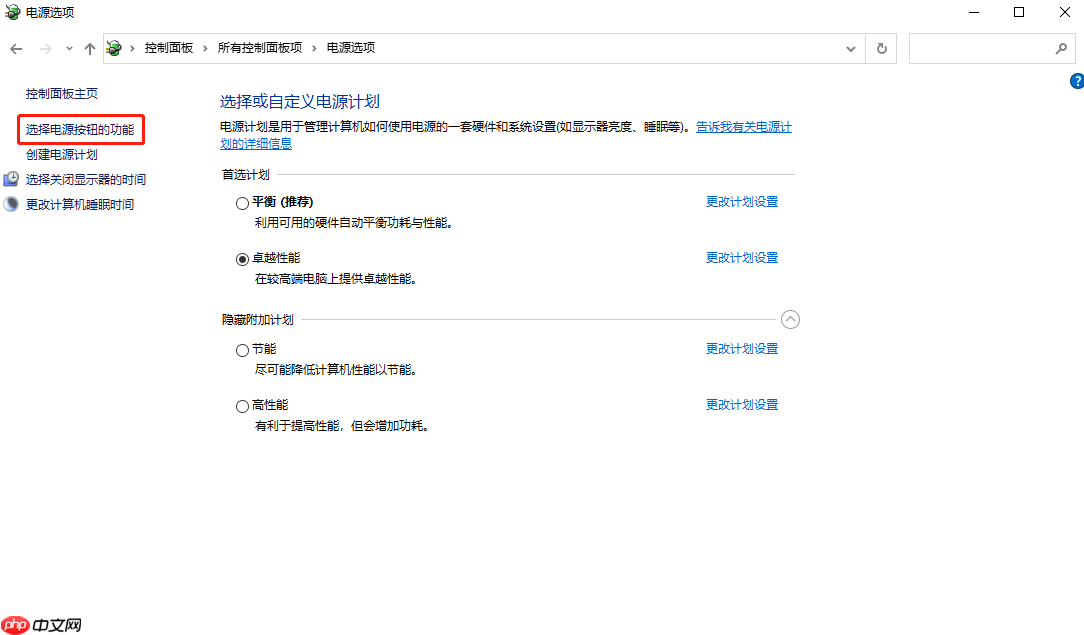Open 更改计划设置 for 卓越性能
The image size is (1084, 635).
(742, 257)
